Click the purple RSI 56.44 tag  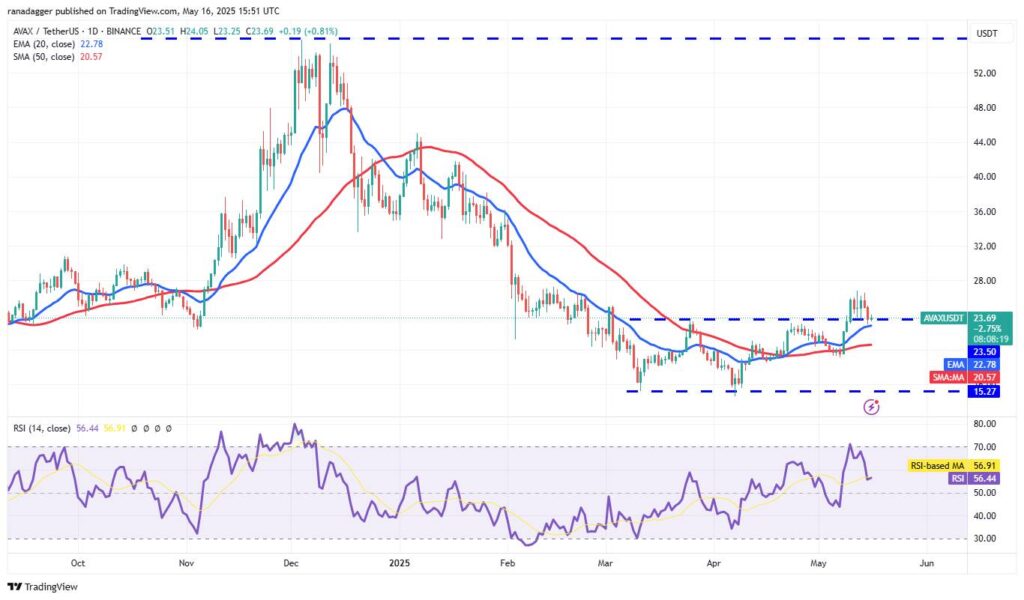point(974,479)
